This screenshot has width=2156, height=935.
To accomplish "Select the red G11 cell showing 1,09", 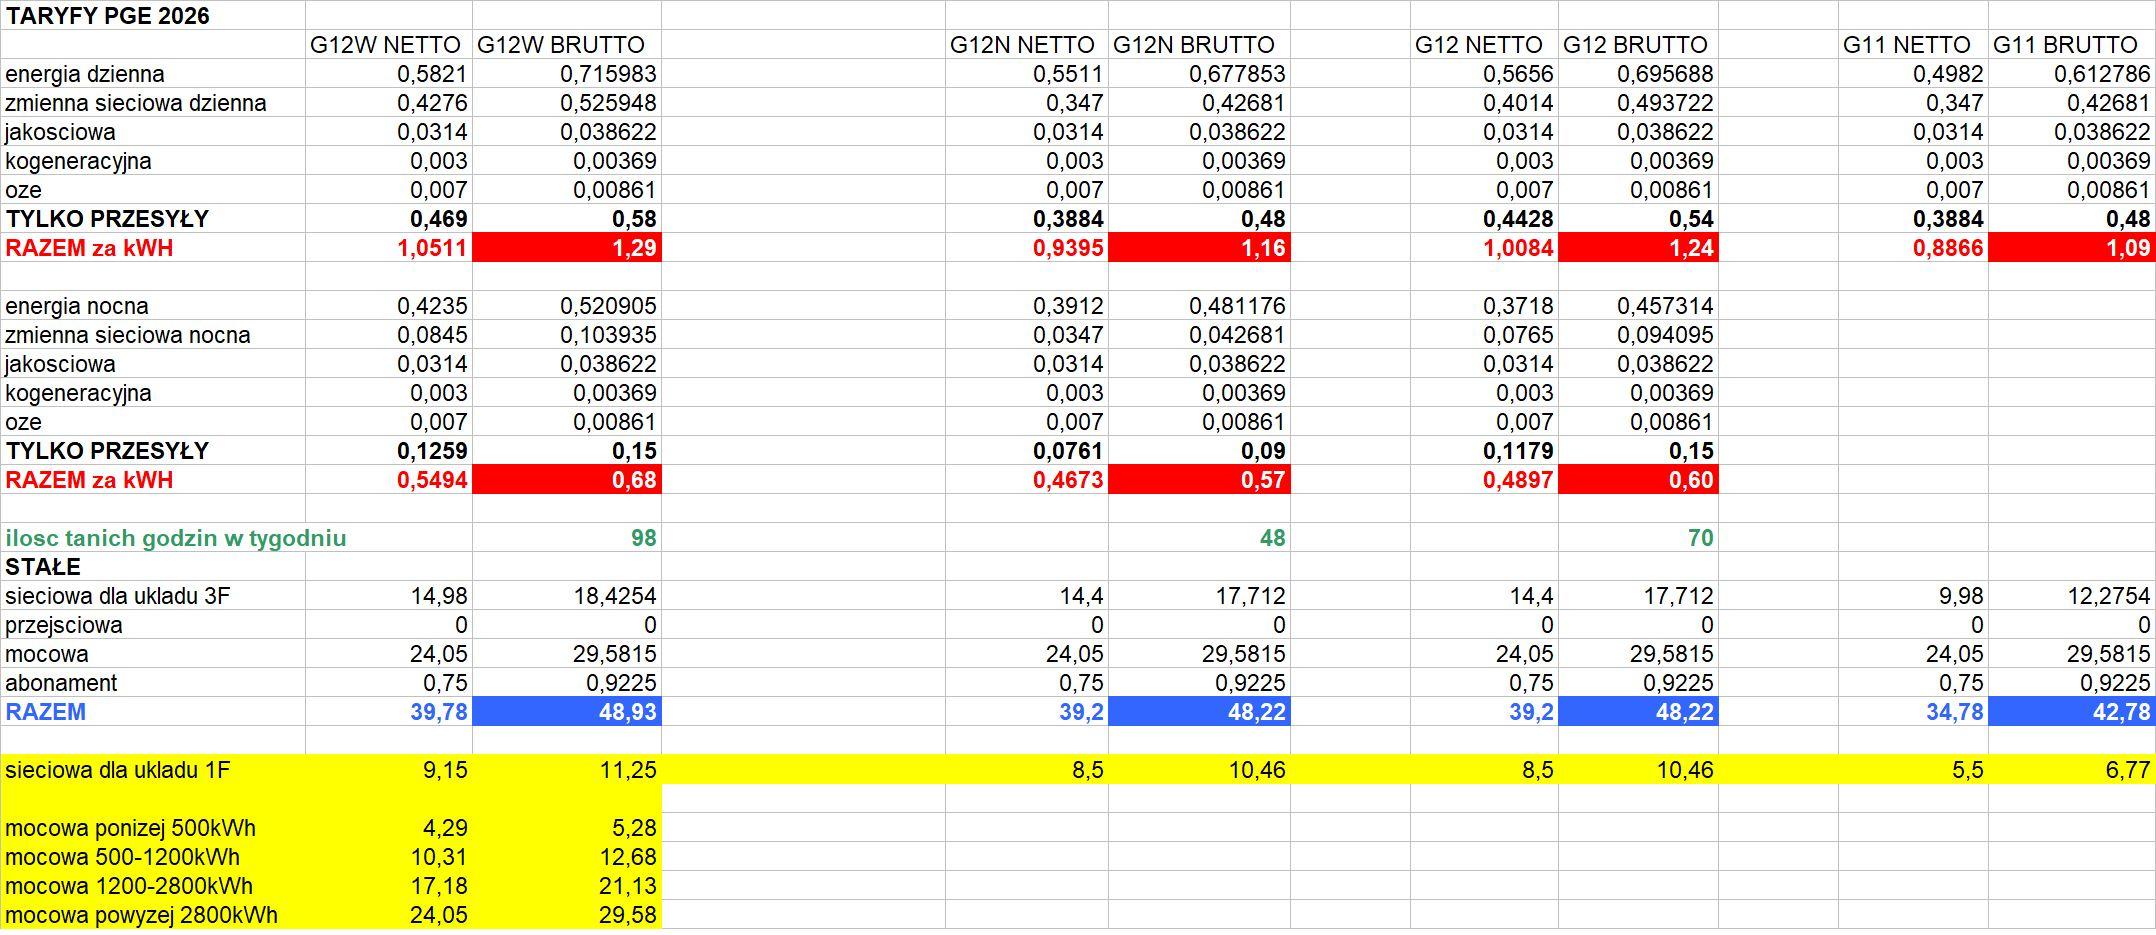I will (x=2070, y=248).
